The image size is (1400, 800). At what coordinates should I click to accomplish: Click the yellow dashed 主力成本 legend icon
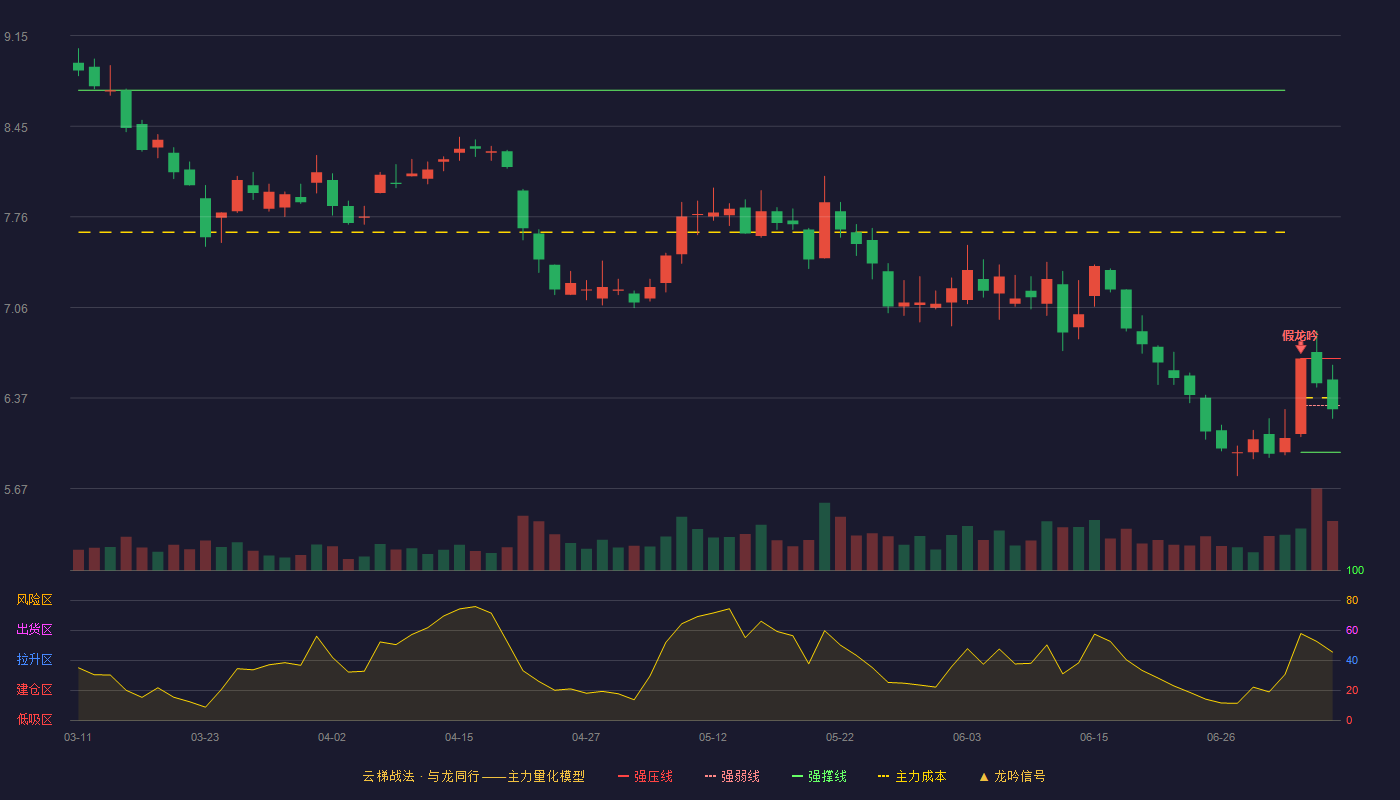(x=884, y=776)
